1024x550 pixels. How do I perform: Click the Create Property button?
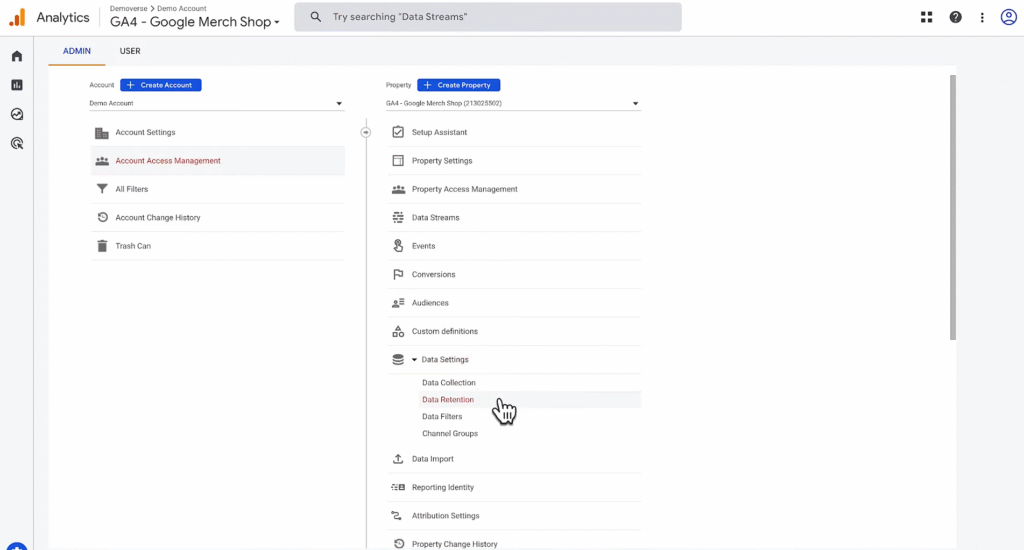(458, 85)
